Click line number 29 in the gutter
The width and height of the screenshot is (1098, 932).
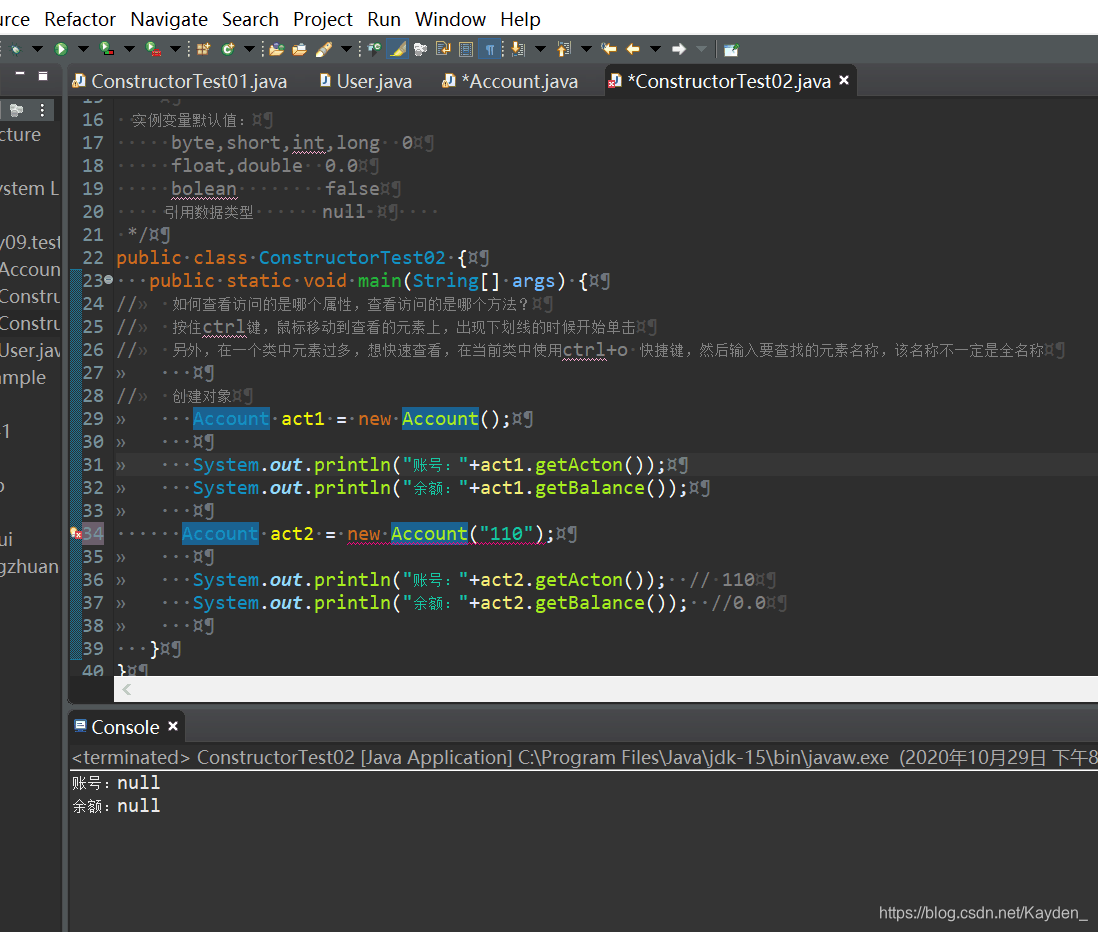pos(93,418)
